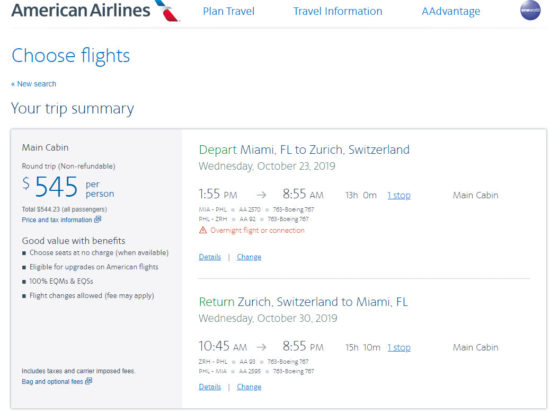Change the departing Miami to Zurich flight
550x412 pixels.
coord(249,257)
